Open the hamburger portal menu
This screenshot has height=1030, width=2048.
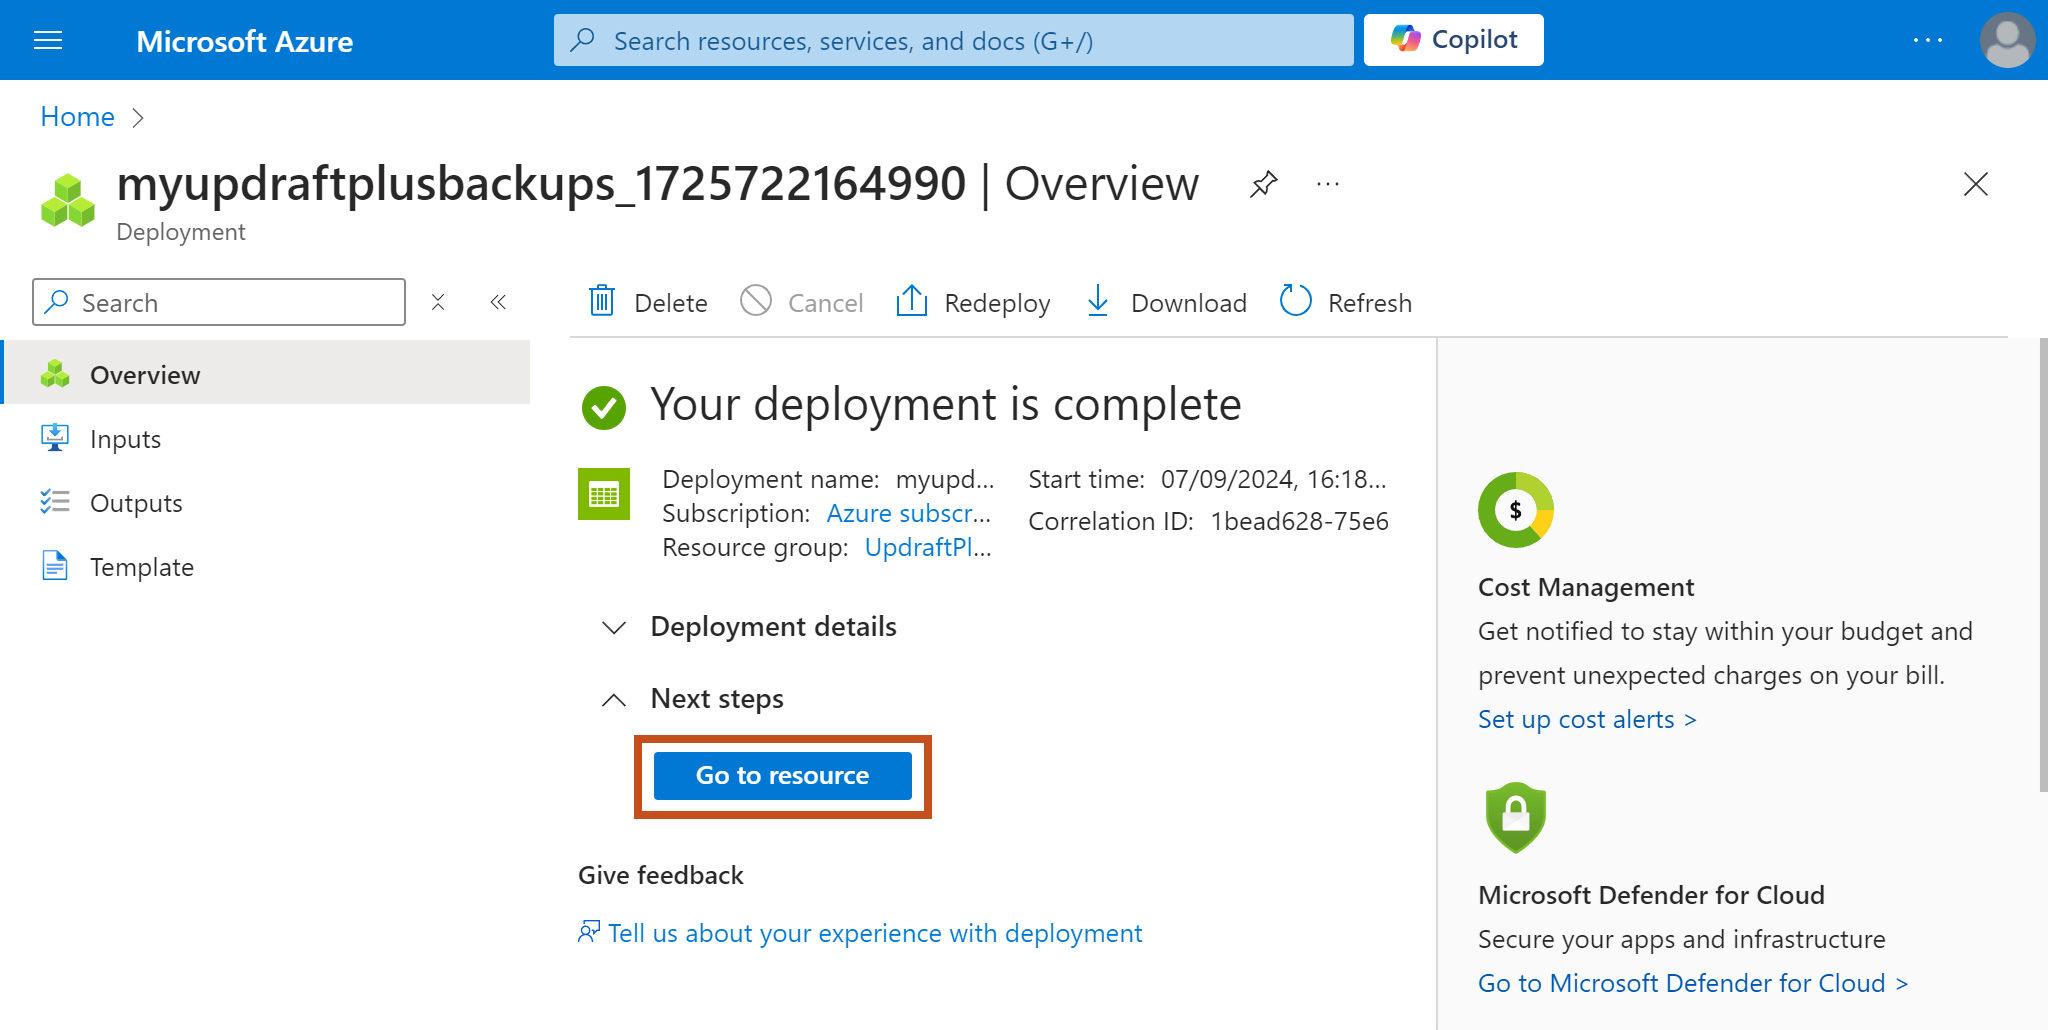(x=48, y=41)
